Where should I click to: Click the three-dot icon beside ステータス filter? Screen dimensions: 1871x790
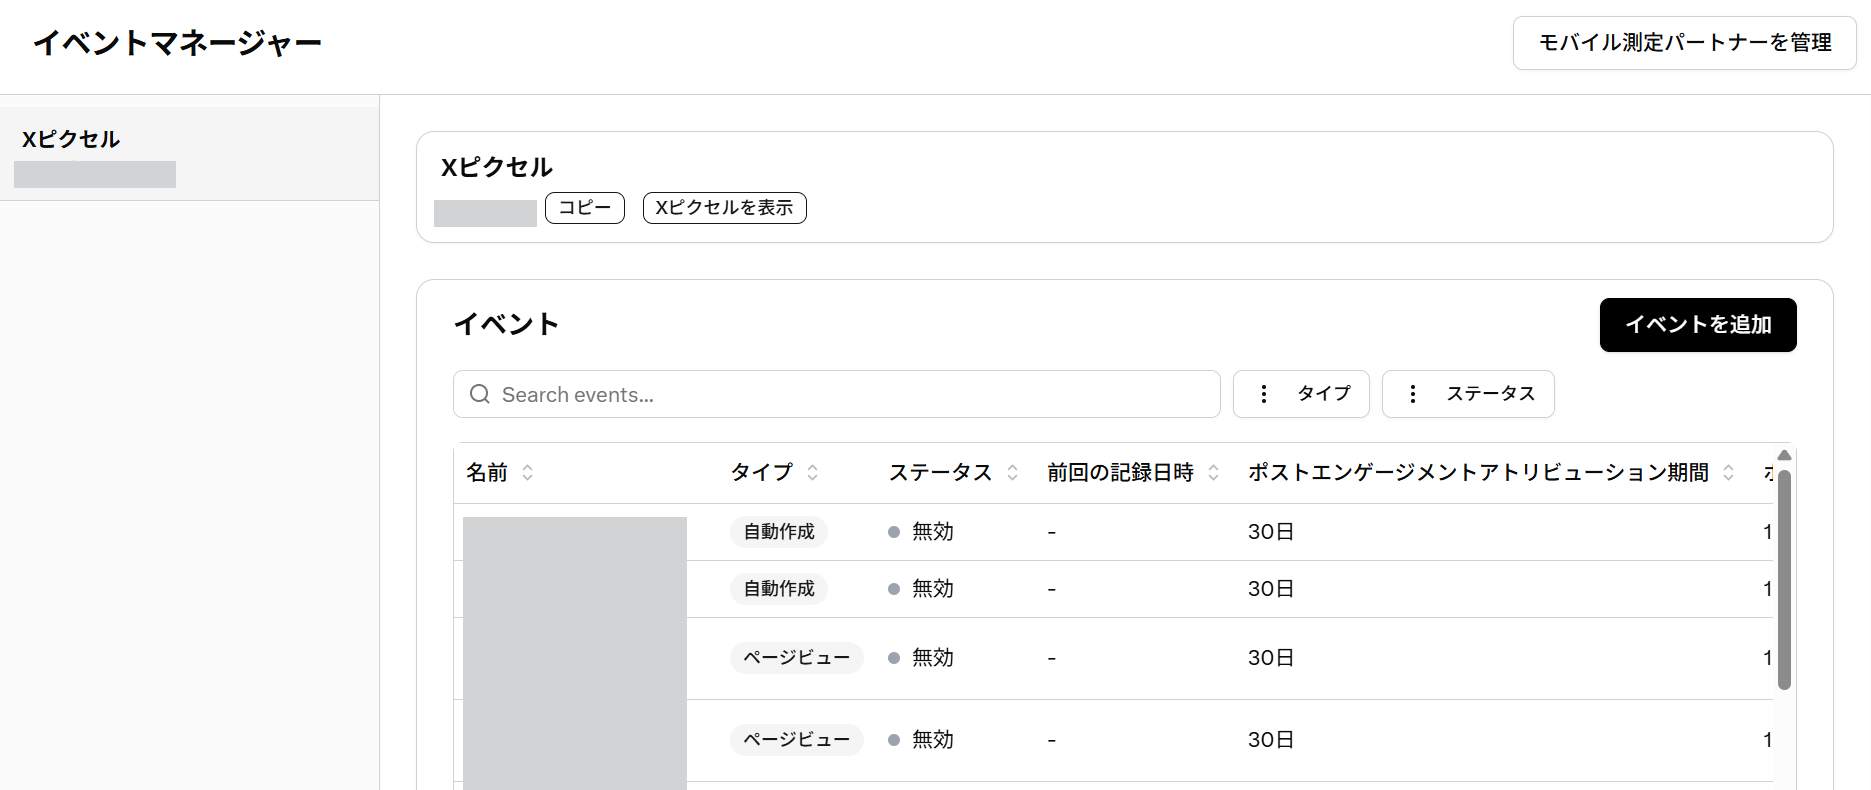(x=1413, y=394)
